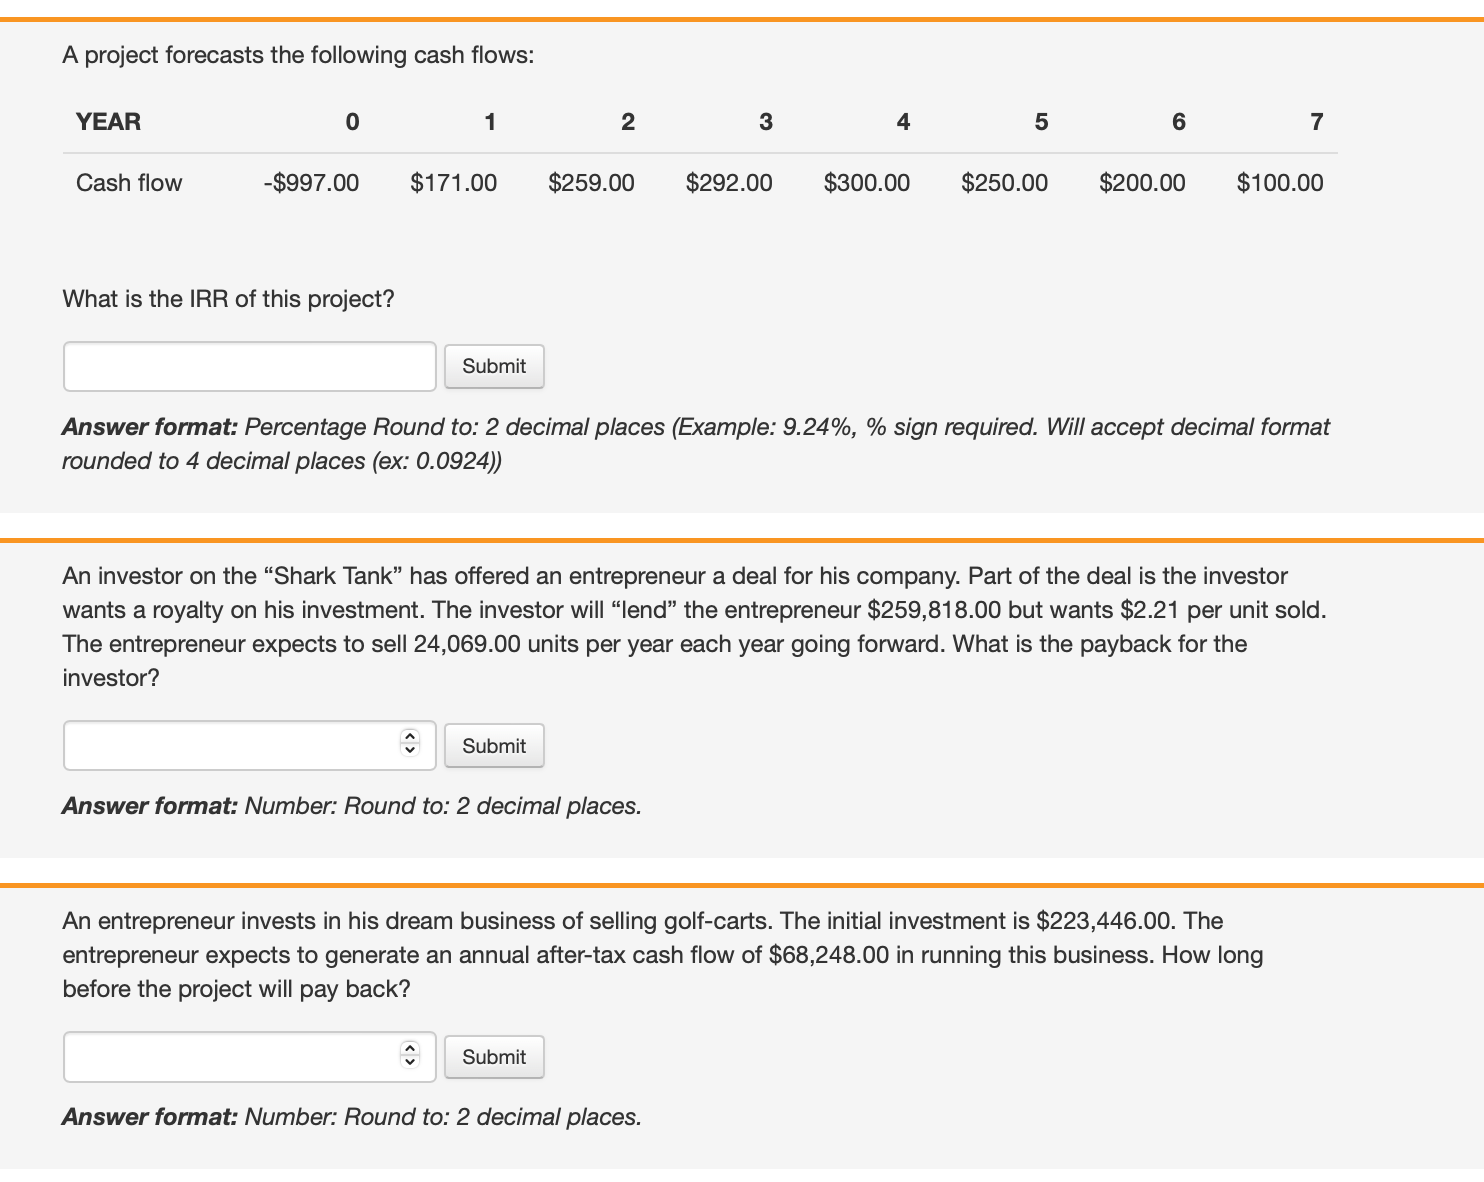Screen dimensions: 1484x1182
Task: Click the year 3 column header
Action: click(x=766, y=122)
